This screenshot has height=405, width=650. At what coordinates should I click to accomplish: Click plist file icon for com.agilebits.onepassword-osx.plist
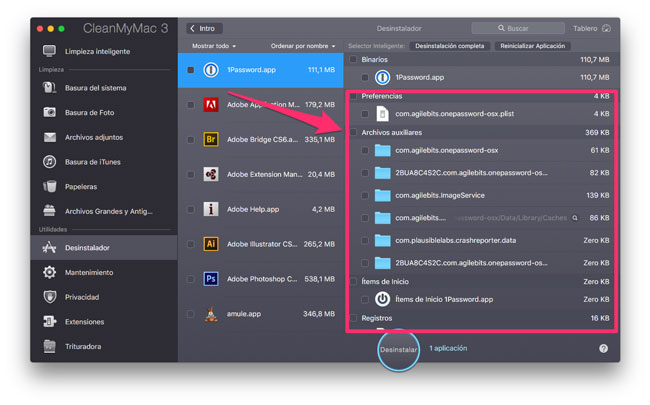pyautogui.click(x=382, y=114)
